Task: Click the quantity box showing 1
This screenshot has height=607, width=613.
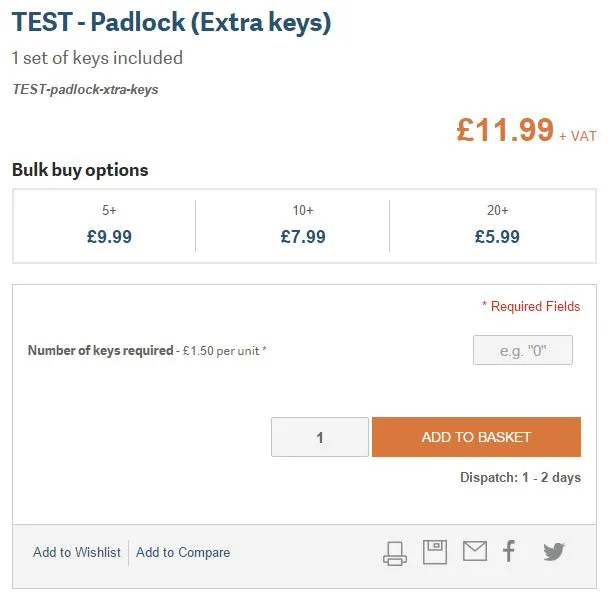Action: point(320,437)
